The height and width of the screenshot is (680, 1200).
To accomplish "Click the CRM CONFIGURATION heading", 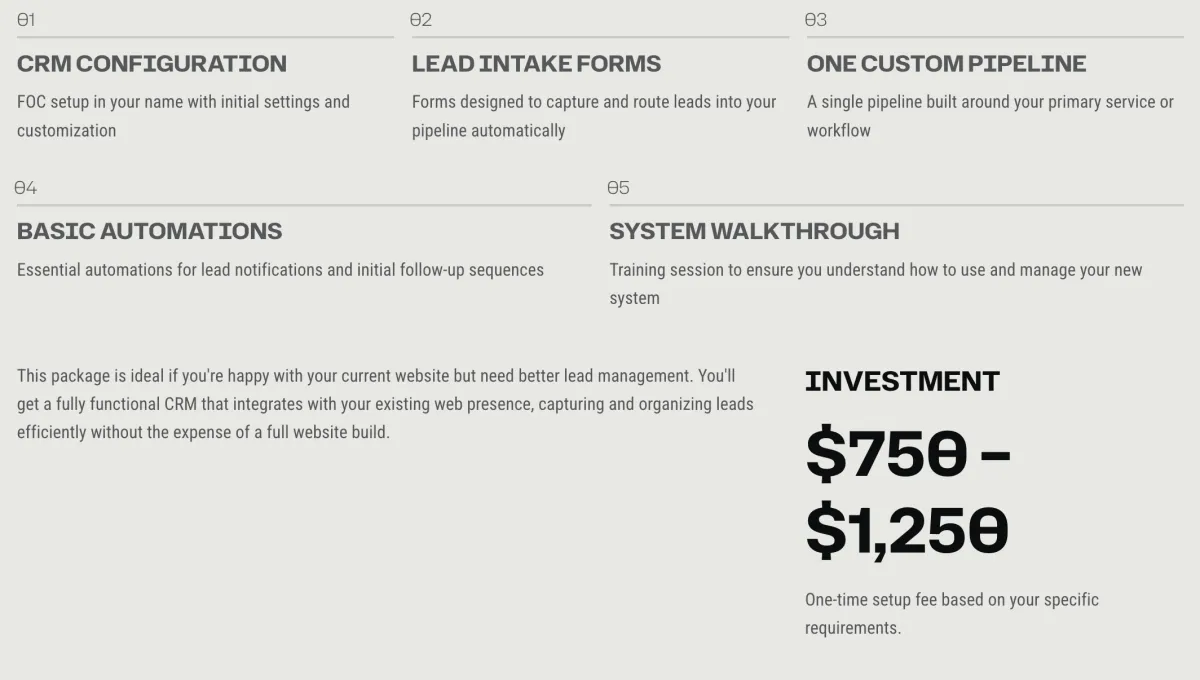I will click(152, 64).
